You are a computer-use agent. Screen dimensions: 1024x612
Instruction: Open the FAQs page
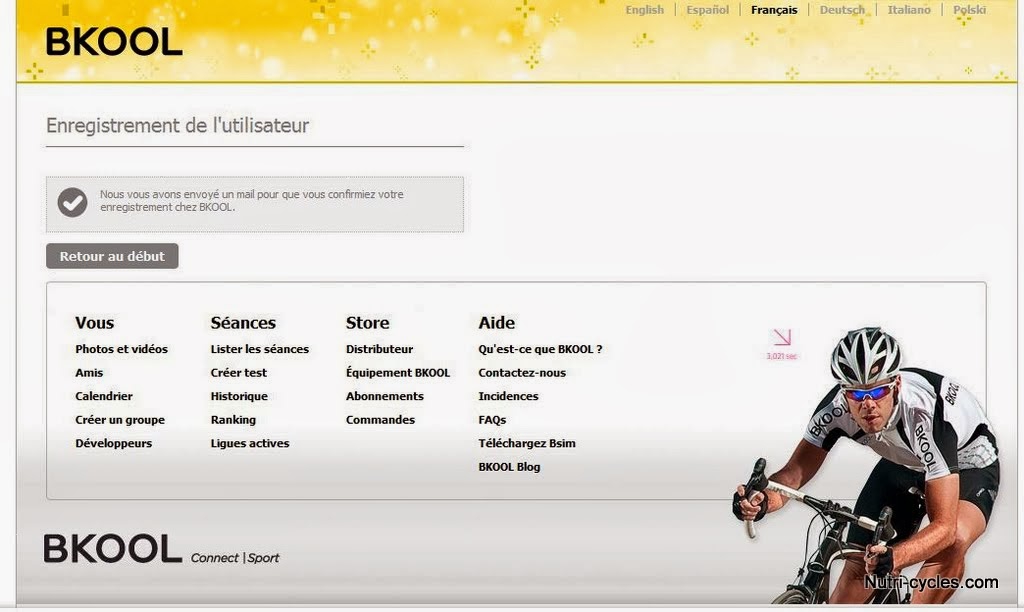pos(492,419)
